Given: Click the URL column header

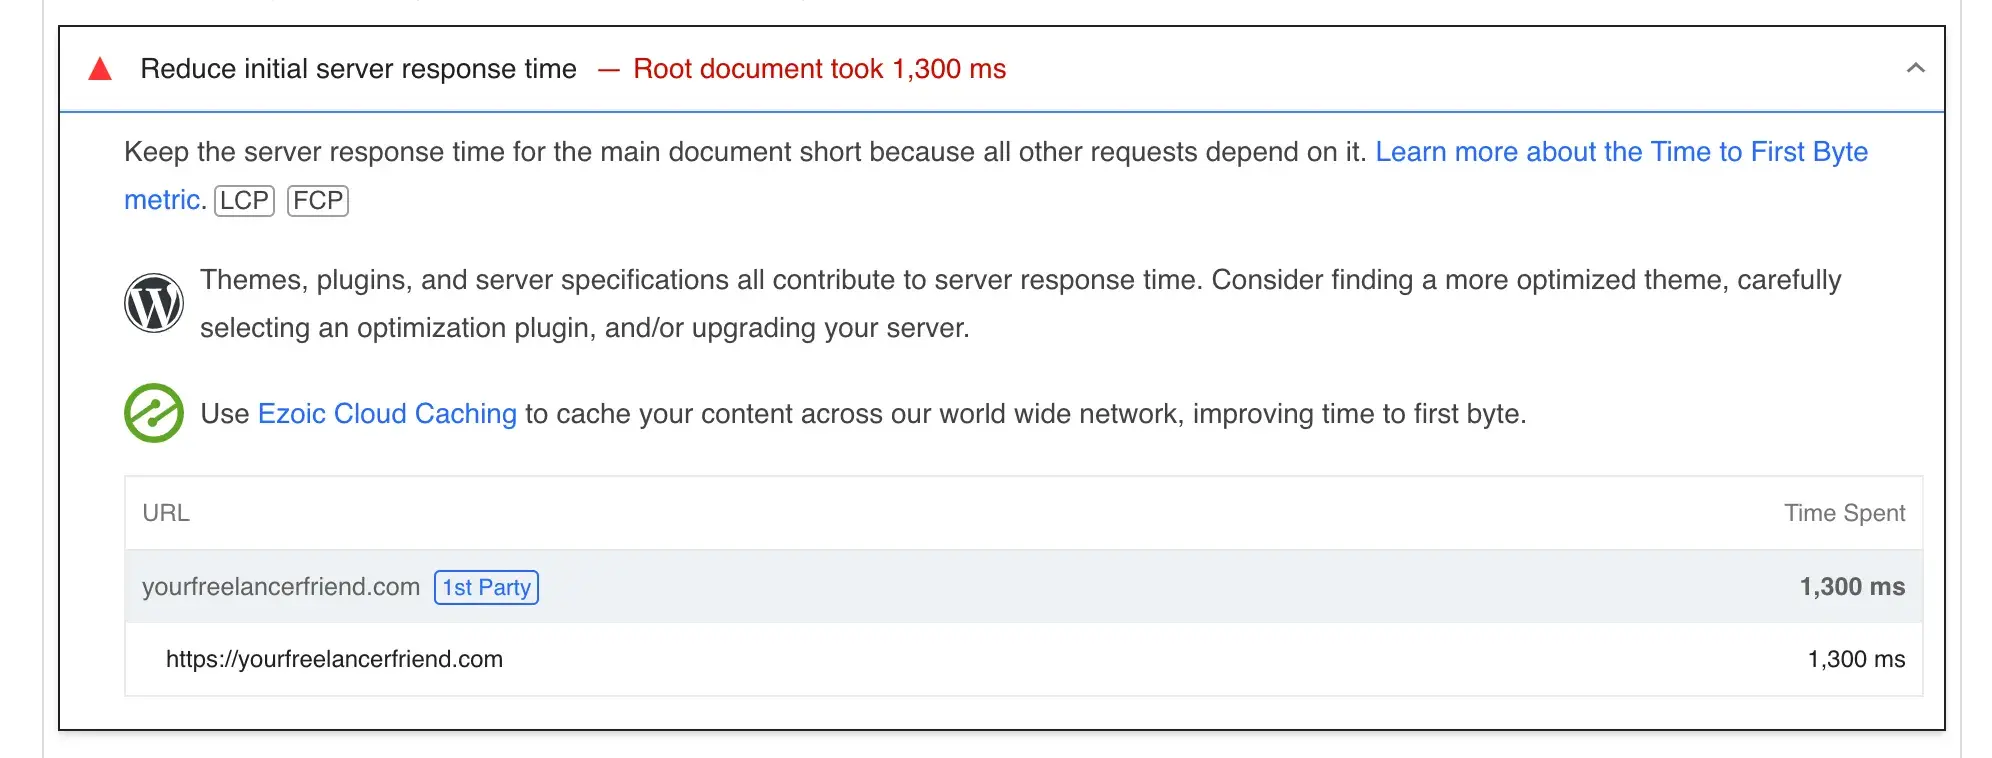Looking at the screenshot, I should click(x=166, y=513).
